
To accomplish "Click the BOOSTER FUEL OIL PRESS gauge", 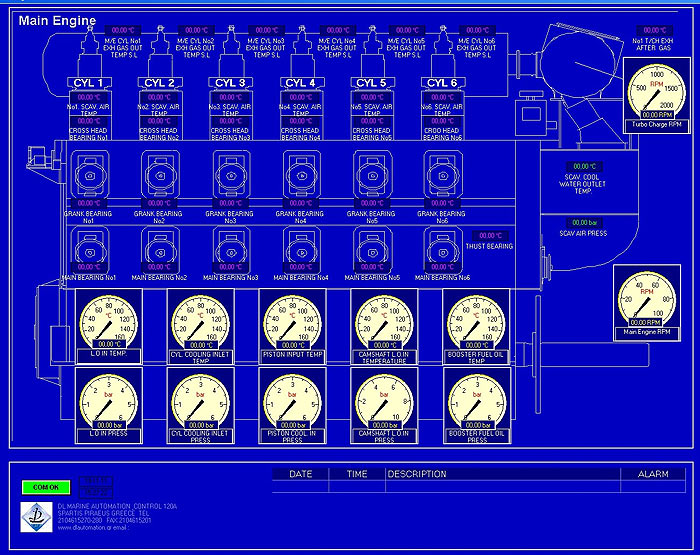I will pyautogui.click(x=476, y=402).
